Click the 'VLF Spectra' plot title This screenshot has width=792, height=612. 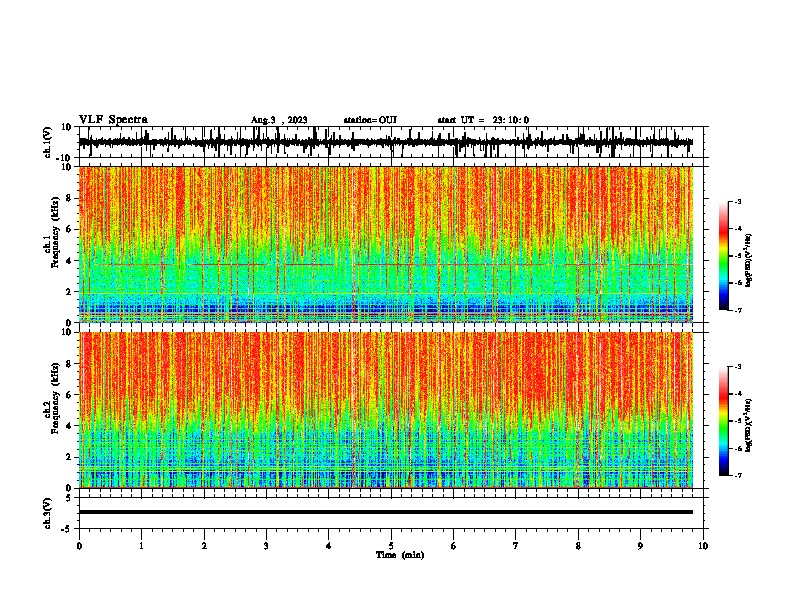coord(113,120)
